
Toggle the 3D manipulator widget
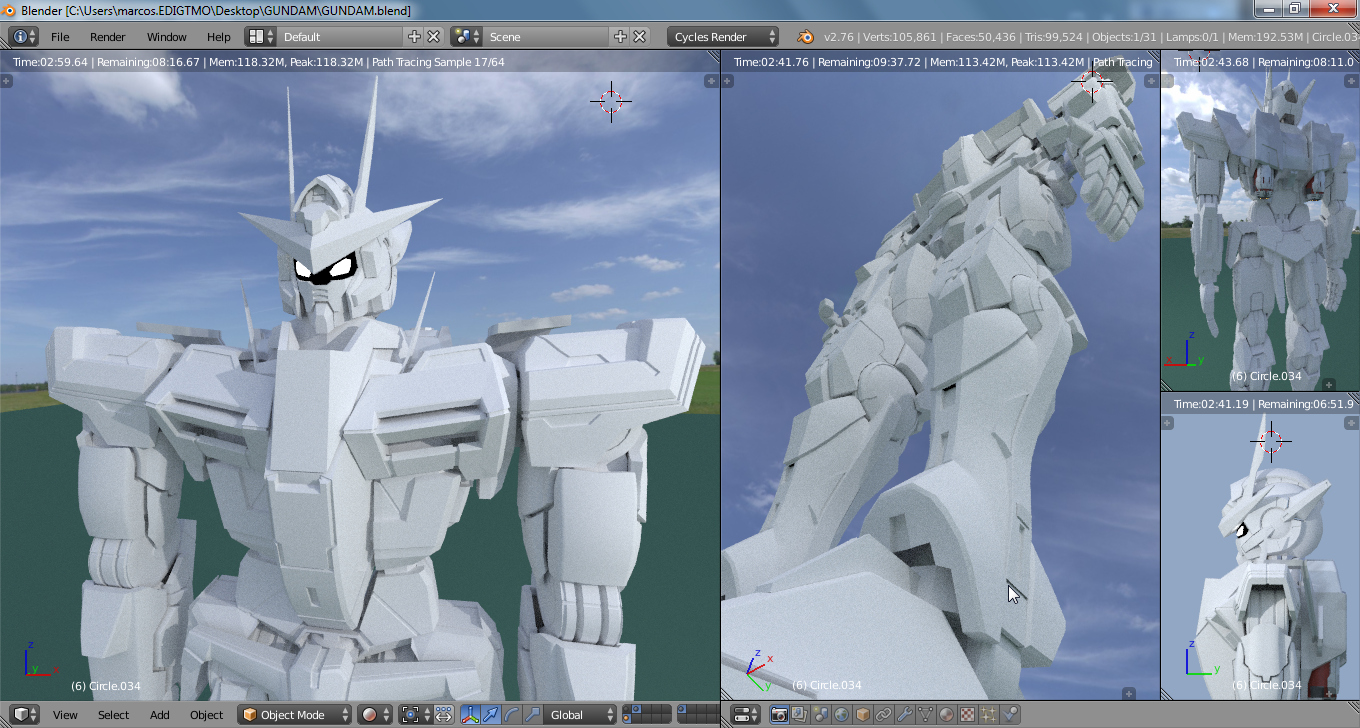tap(470, 715)
